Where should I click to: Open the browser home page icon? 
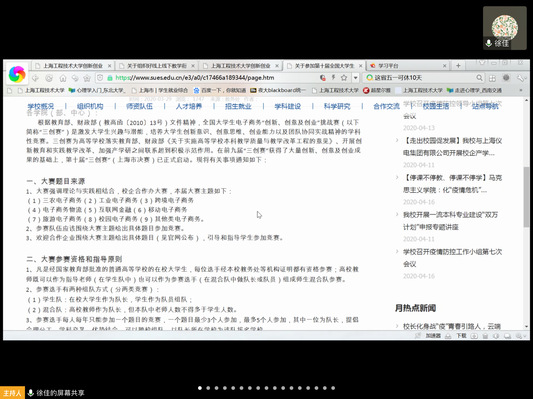63,78
